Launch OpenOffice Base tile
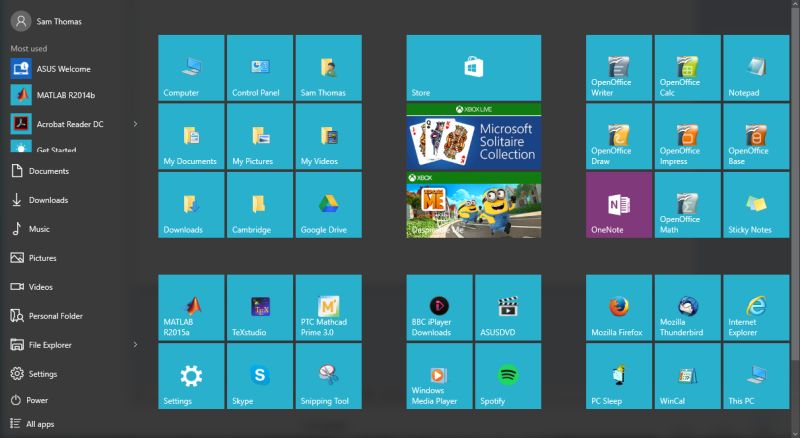Image resolution: width=800 pixels, height=438 pixels. pos(756,136)
